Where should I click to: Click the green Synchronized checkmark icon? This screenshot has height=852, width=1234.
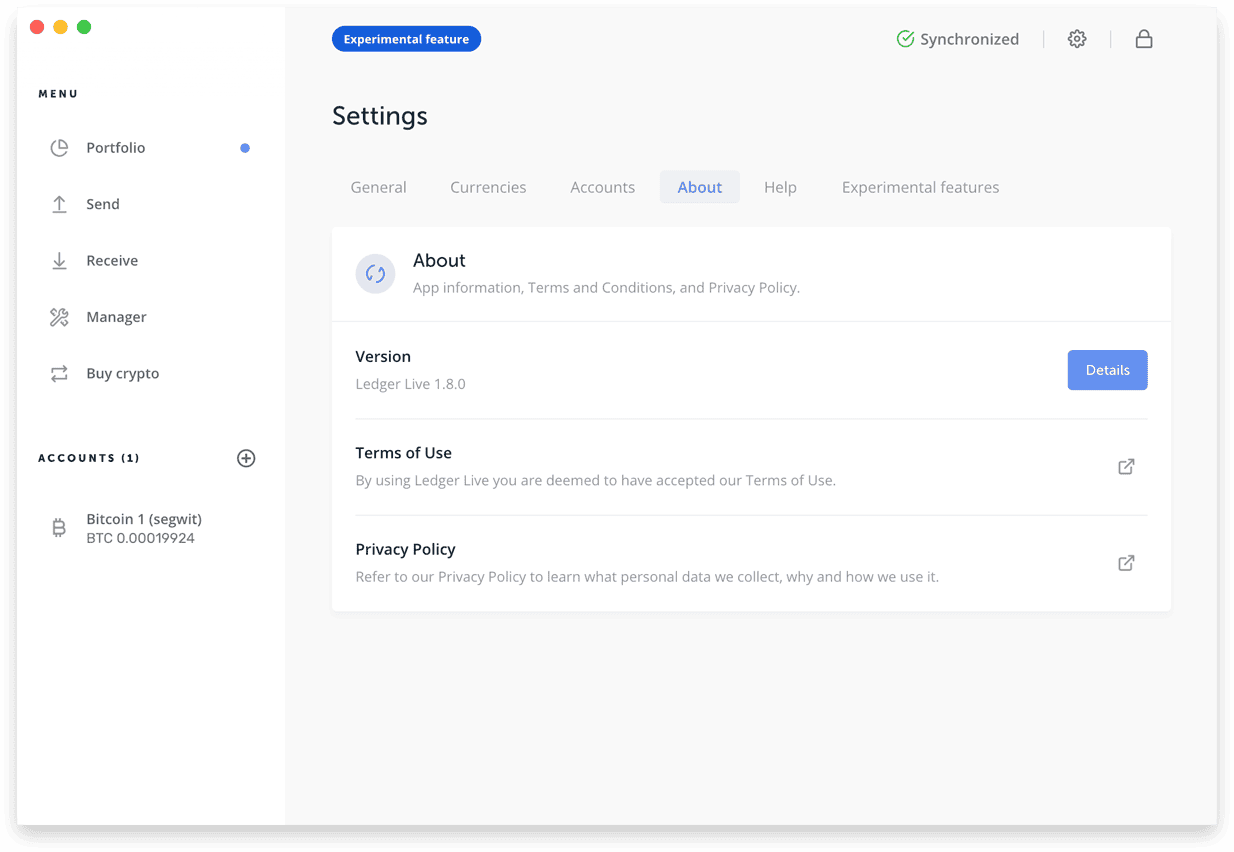pos(905,39)
